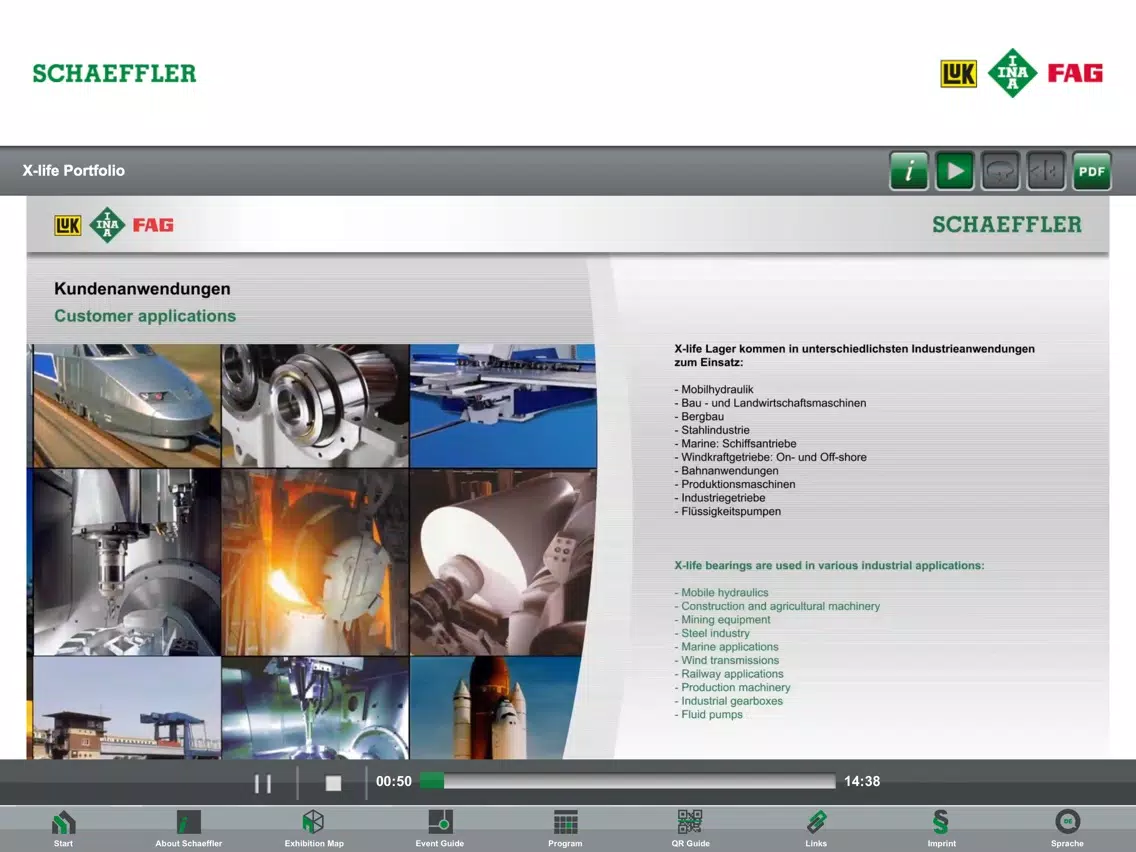Click the Schaeffler logo on the slide
The image size is (1136, 852).
click(1007, 225)
